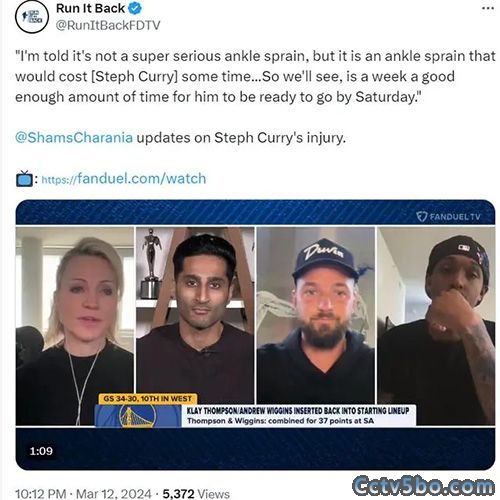500x500 pixels.
Task: Click the FanDuel TV logo watermark
Action: [449, 217]
